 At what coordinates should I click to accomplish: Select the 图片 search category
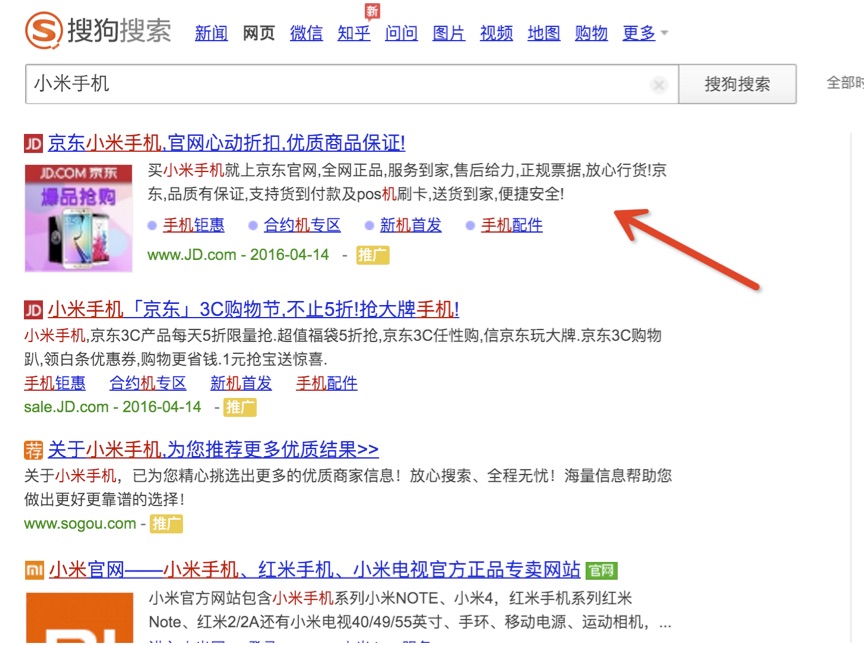448,33
